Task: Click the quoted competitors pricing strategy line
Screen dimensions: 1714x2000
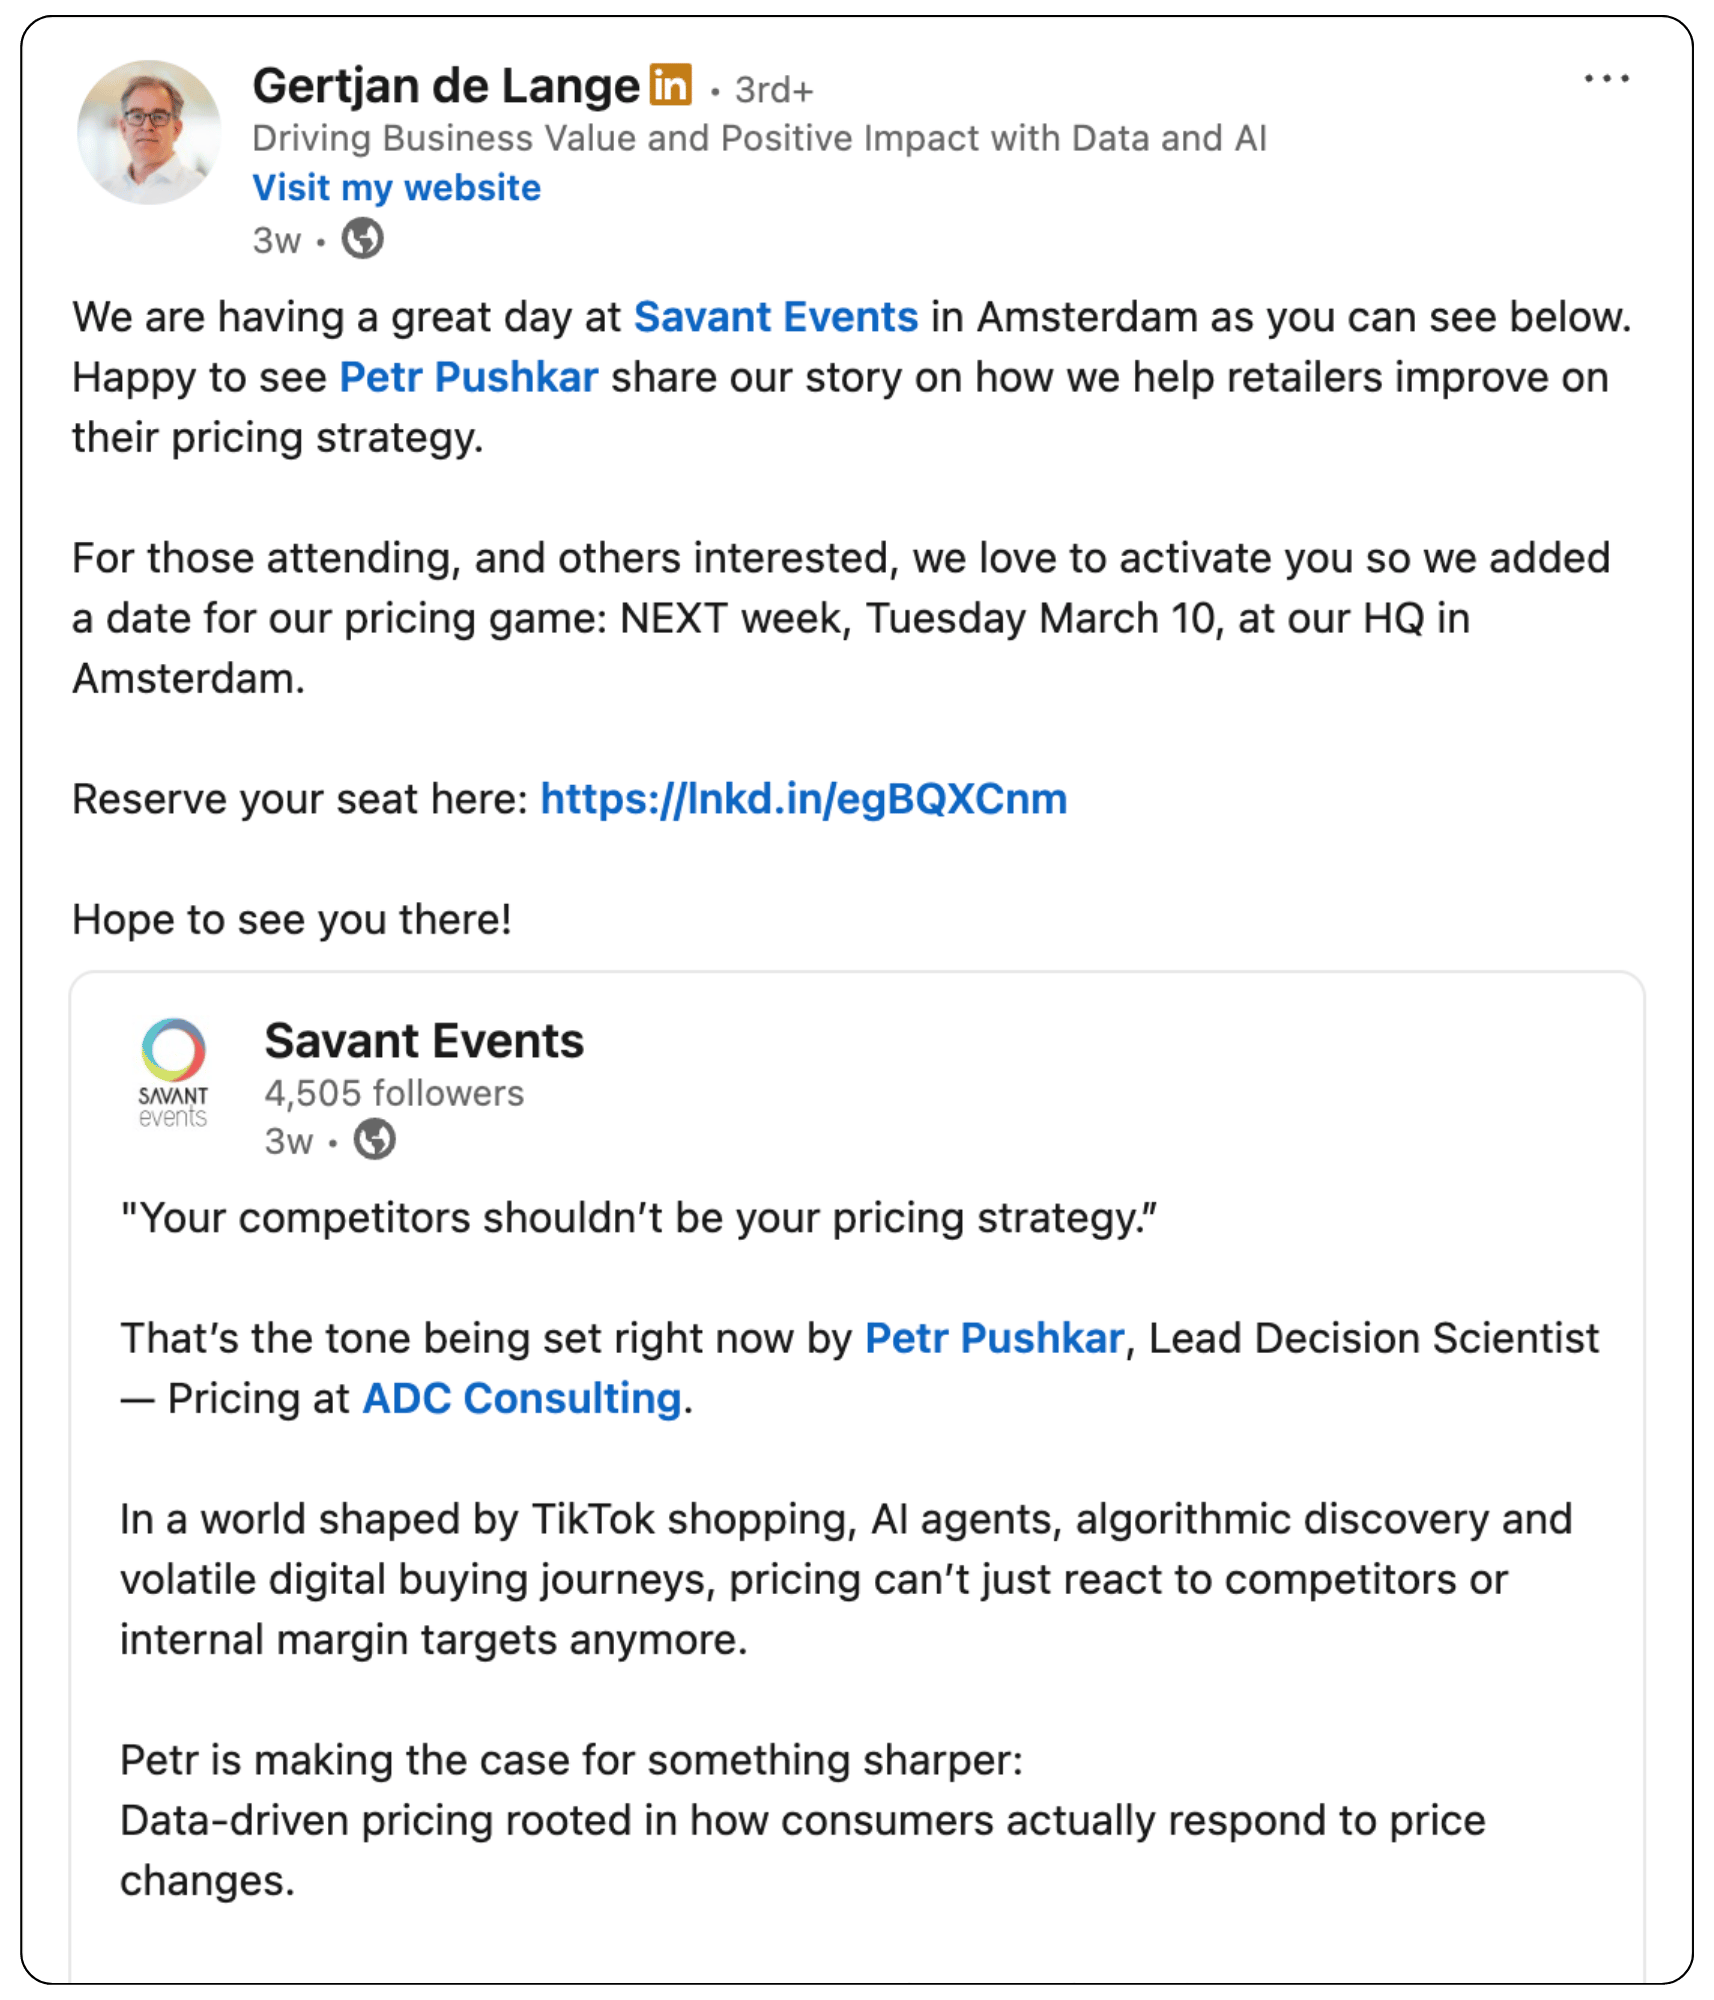Action: tap(639, 1218)
